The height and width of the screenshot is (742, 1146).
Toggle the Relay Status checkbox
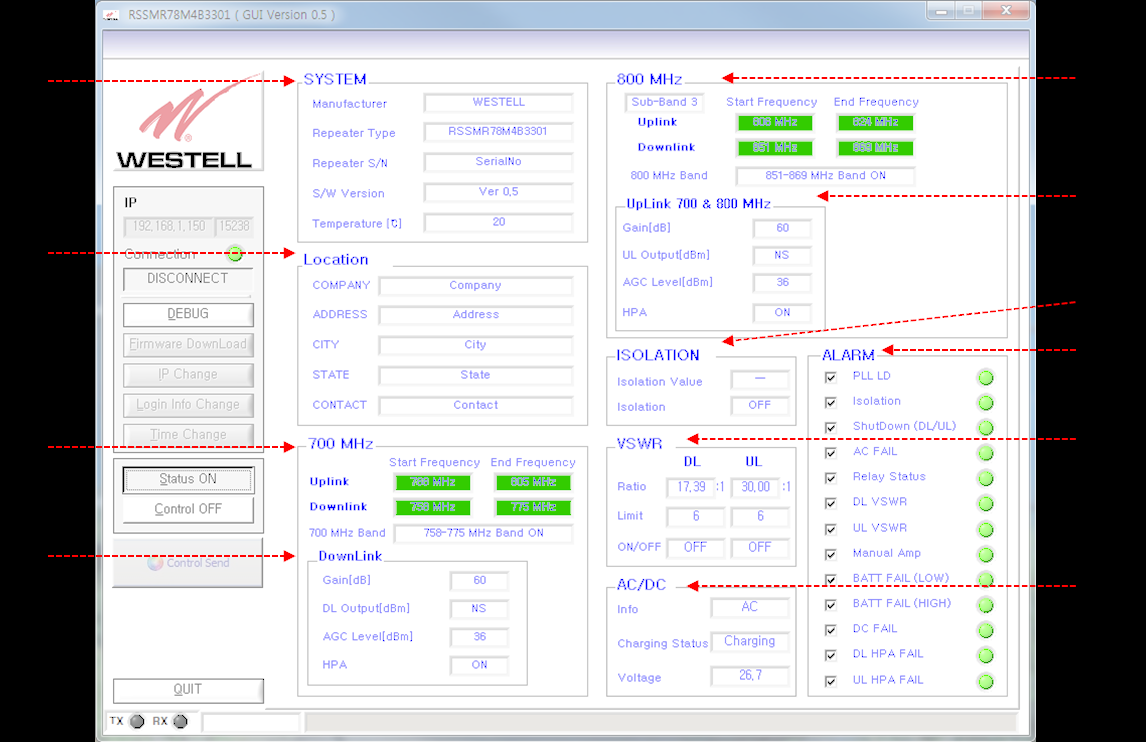830,478
